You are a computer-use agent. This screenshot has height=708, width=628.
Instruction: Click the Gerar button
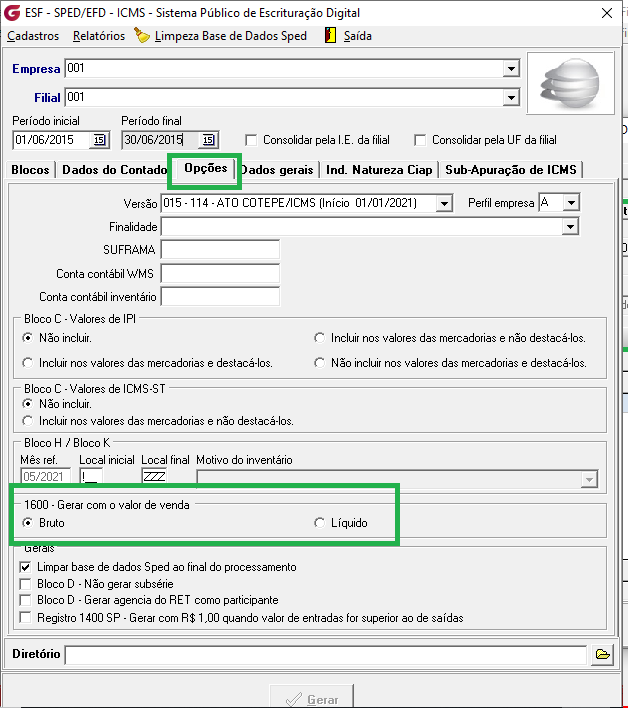click(312, 698)
